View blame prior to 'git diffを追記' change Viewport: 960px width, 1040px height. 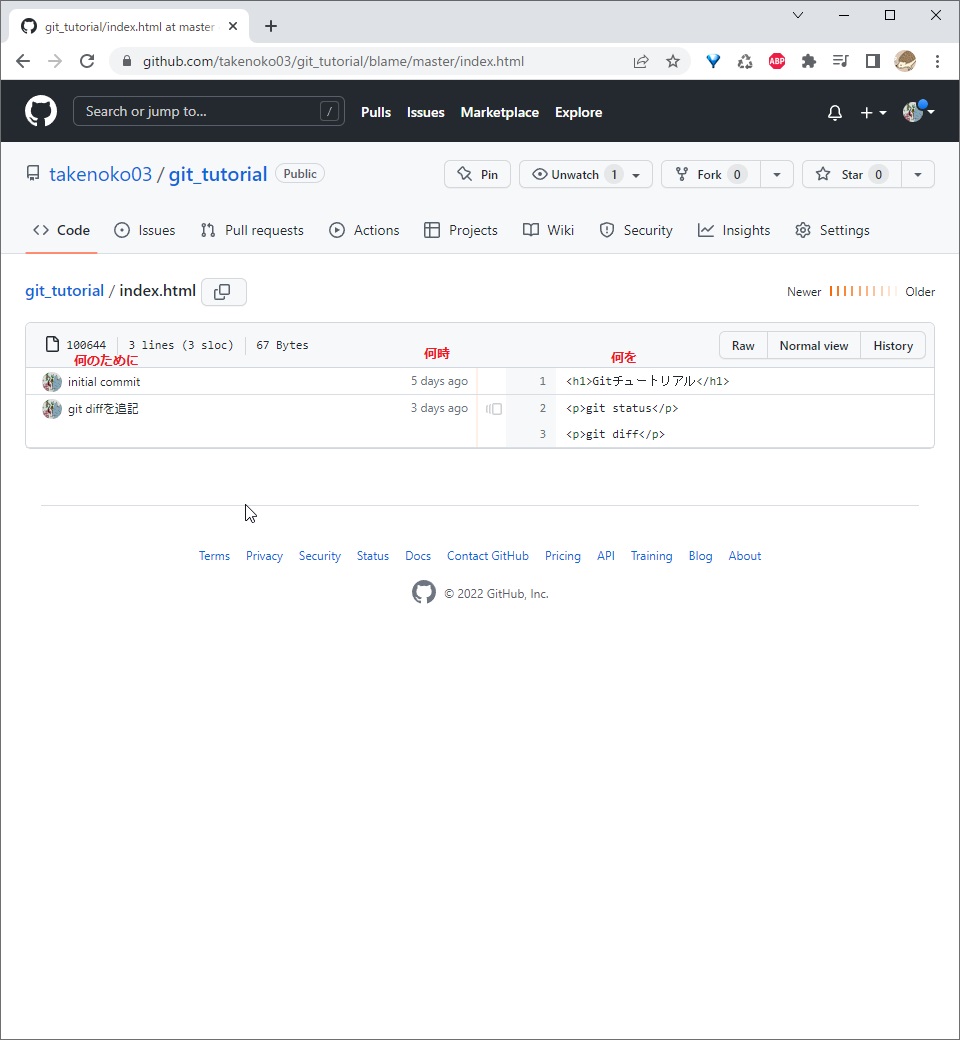point(494,409)
